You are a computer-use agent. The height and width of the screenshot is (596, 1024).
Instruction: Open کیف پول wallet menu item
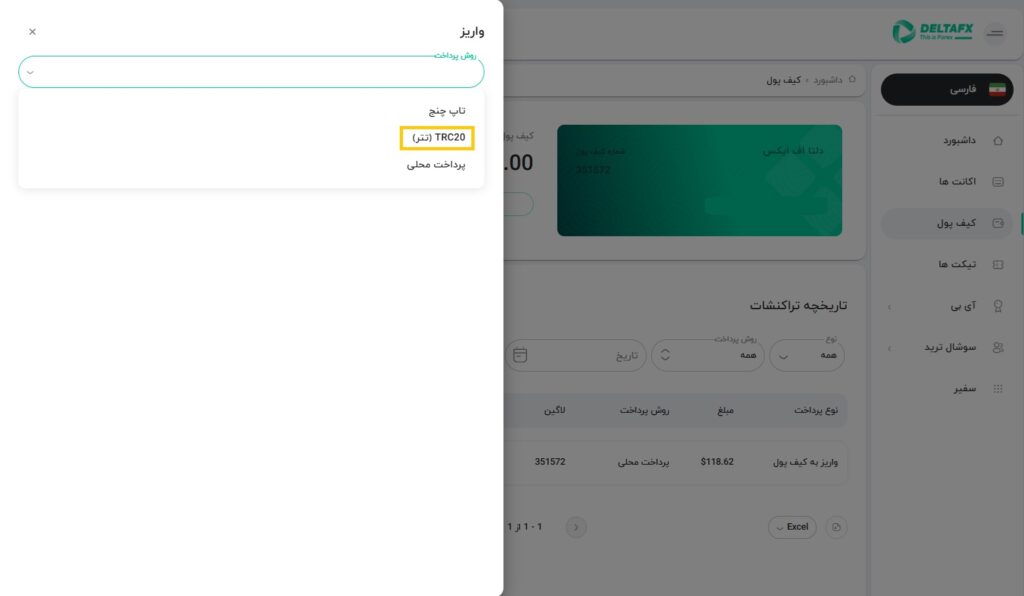[x=947, y=223]
